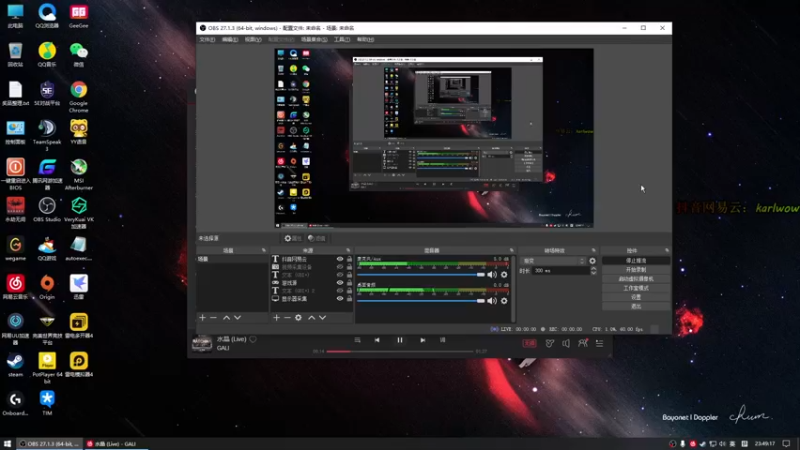
Task: Open the 视图 menu in OBS
Action: (x=253, y=39)
